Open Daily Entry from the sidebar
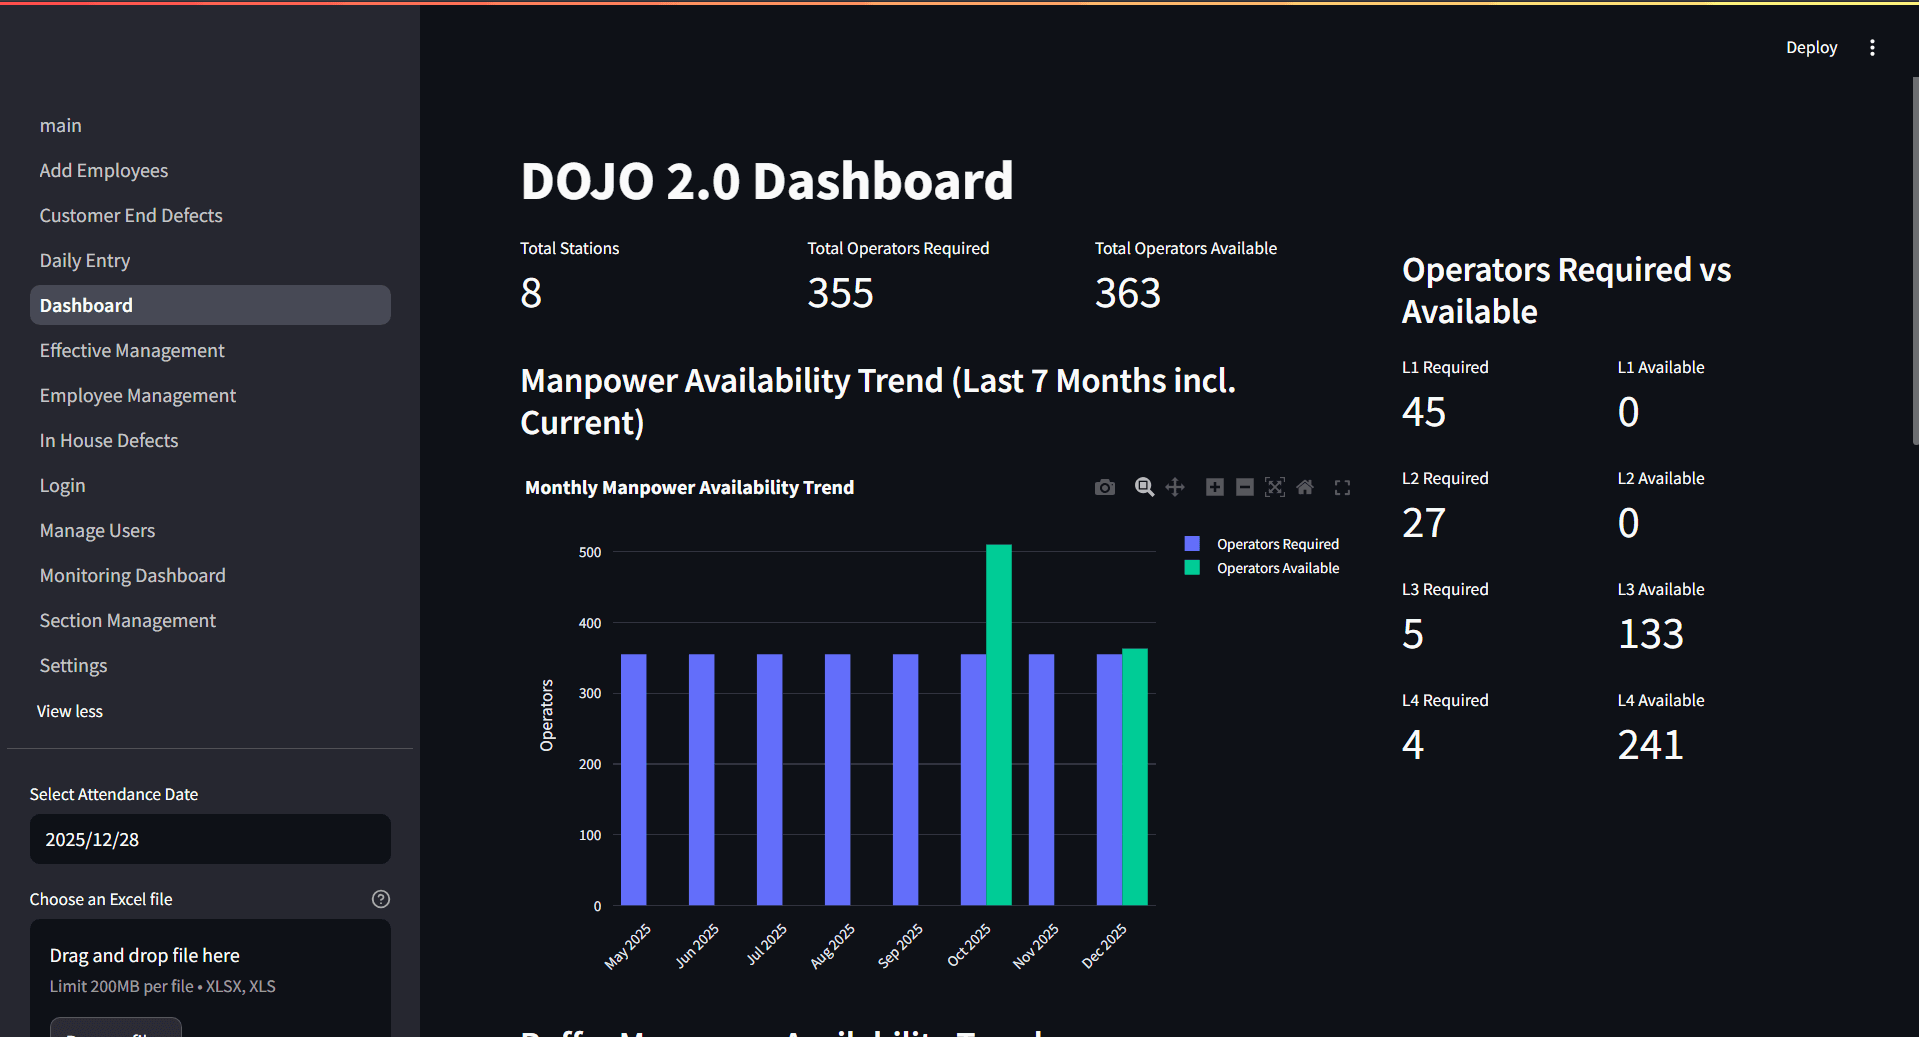 (x=84, y=260)
